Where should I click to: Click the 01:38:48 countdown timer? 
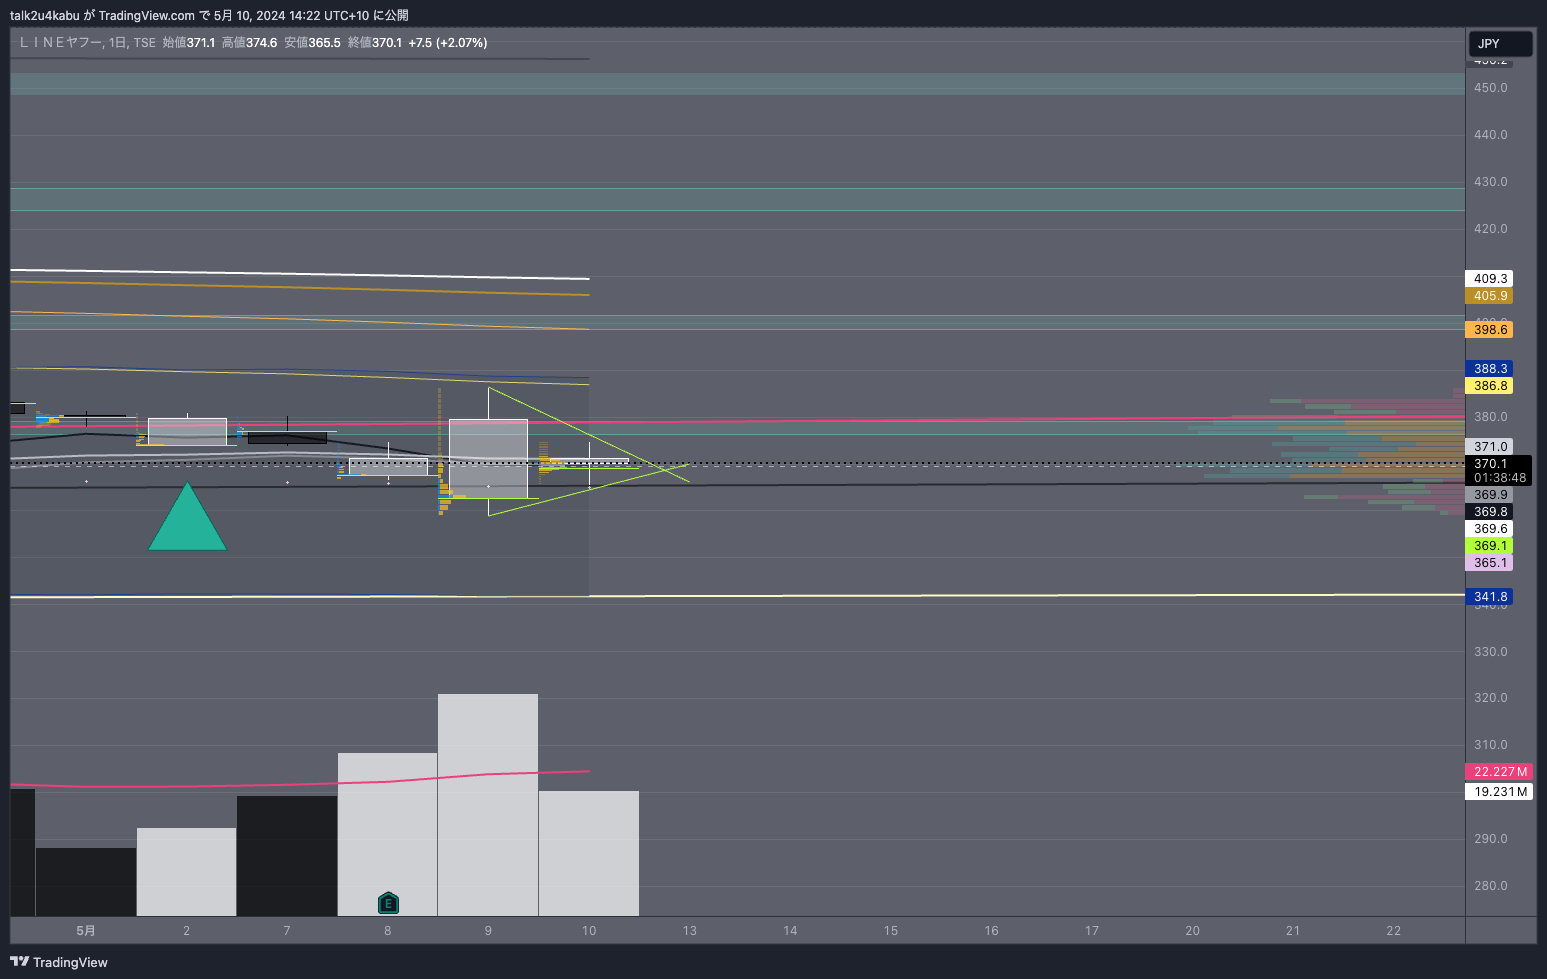1499,478
